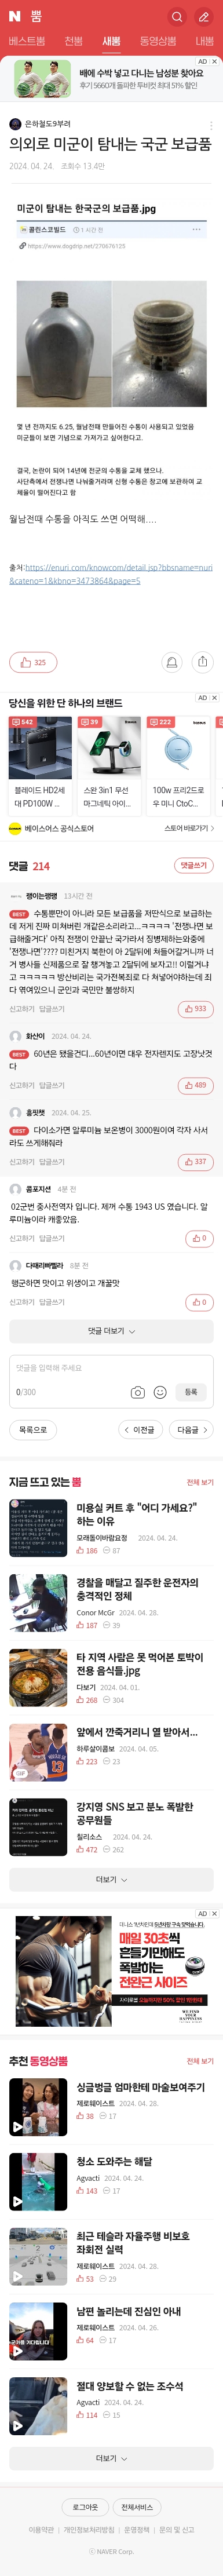Upvote the comment with 337 likes
223x2576 pixels.
click(196, 1161)
